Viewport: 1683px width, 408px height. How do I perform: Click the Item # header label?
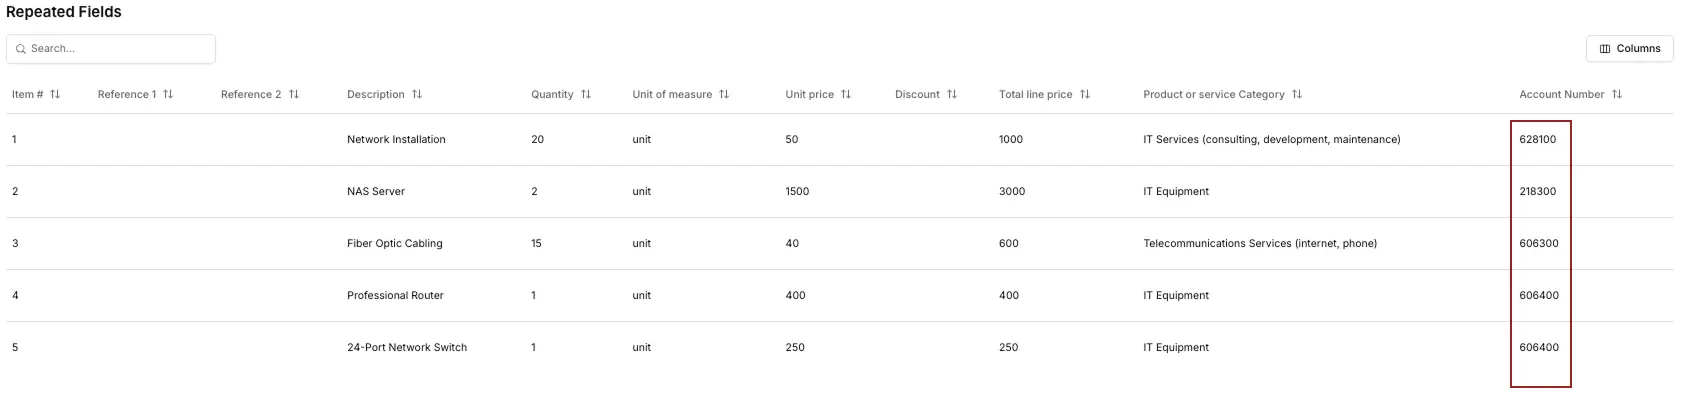pyautogui.click(x=27, y=94)
